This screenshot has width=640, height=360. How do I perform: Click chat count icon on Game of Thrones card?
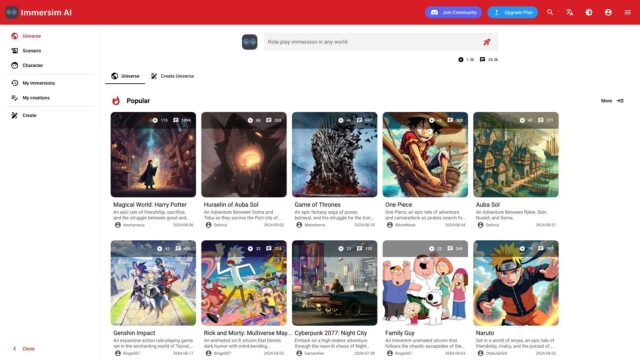[359, 120]
